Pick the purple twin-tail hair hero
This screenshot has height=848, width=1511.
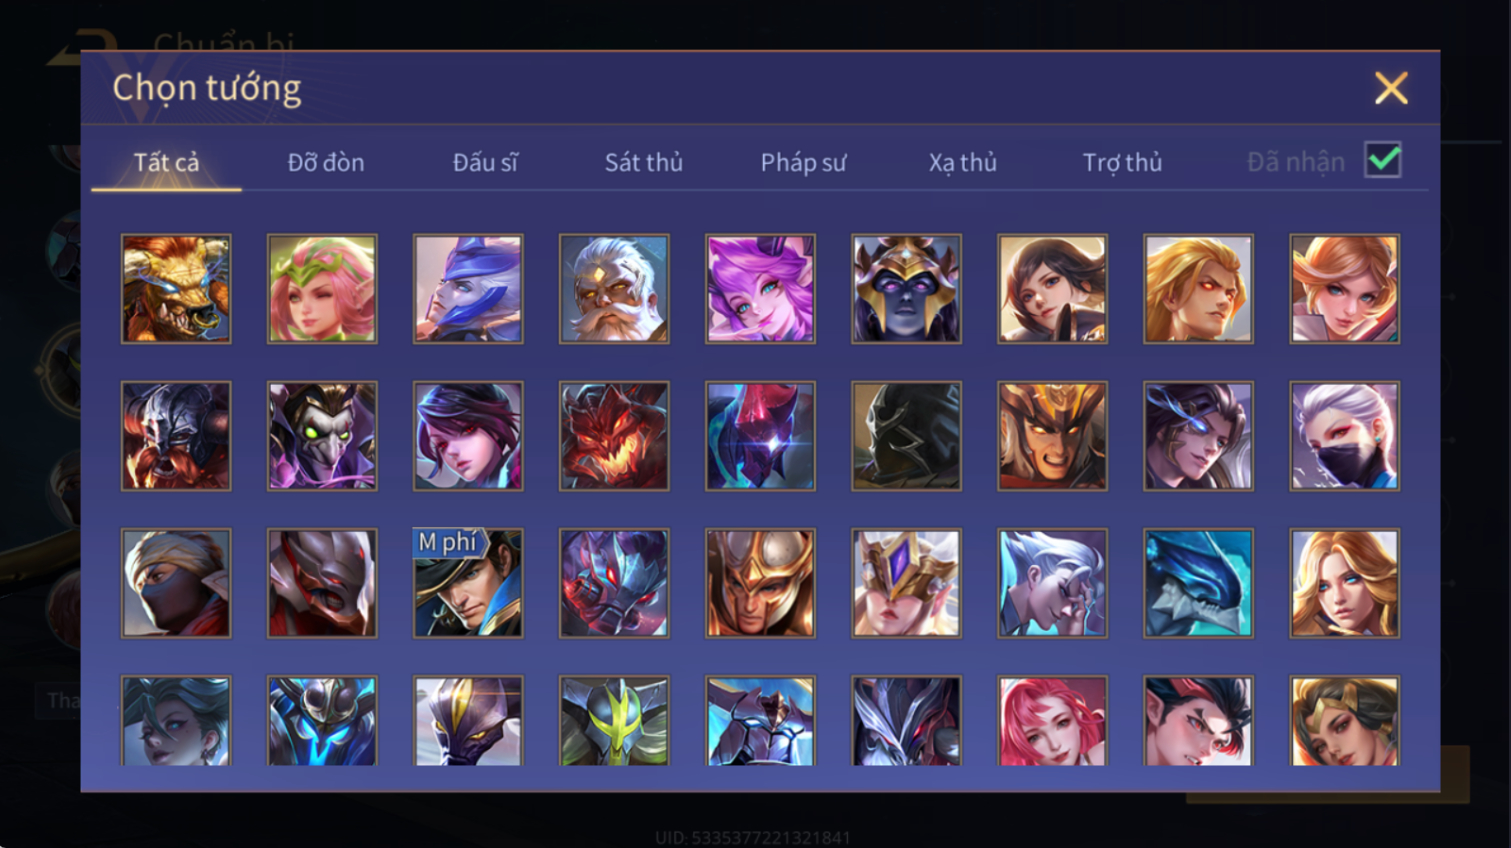pos(760,289)
